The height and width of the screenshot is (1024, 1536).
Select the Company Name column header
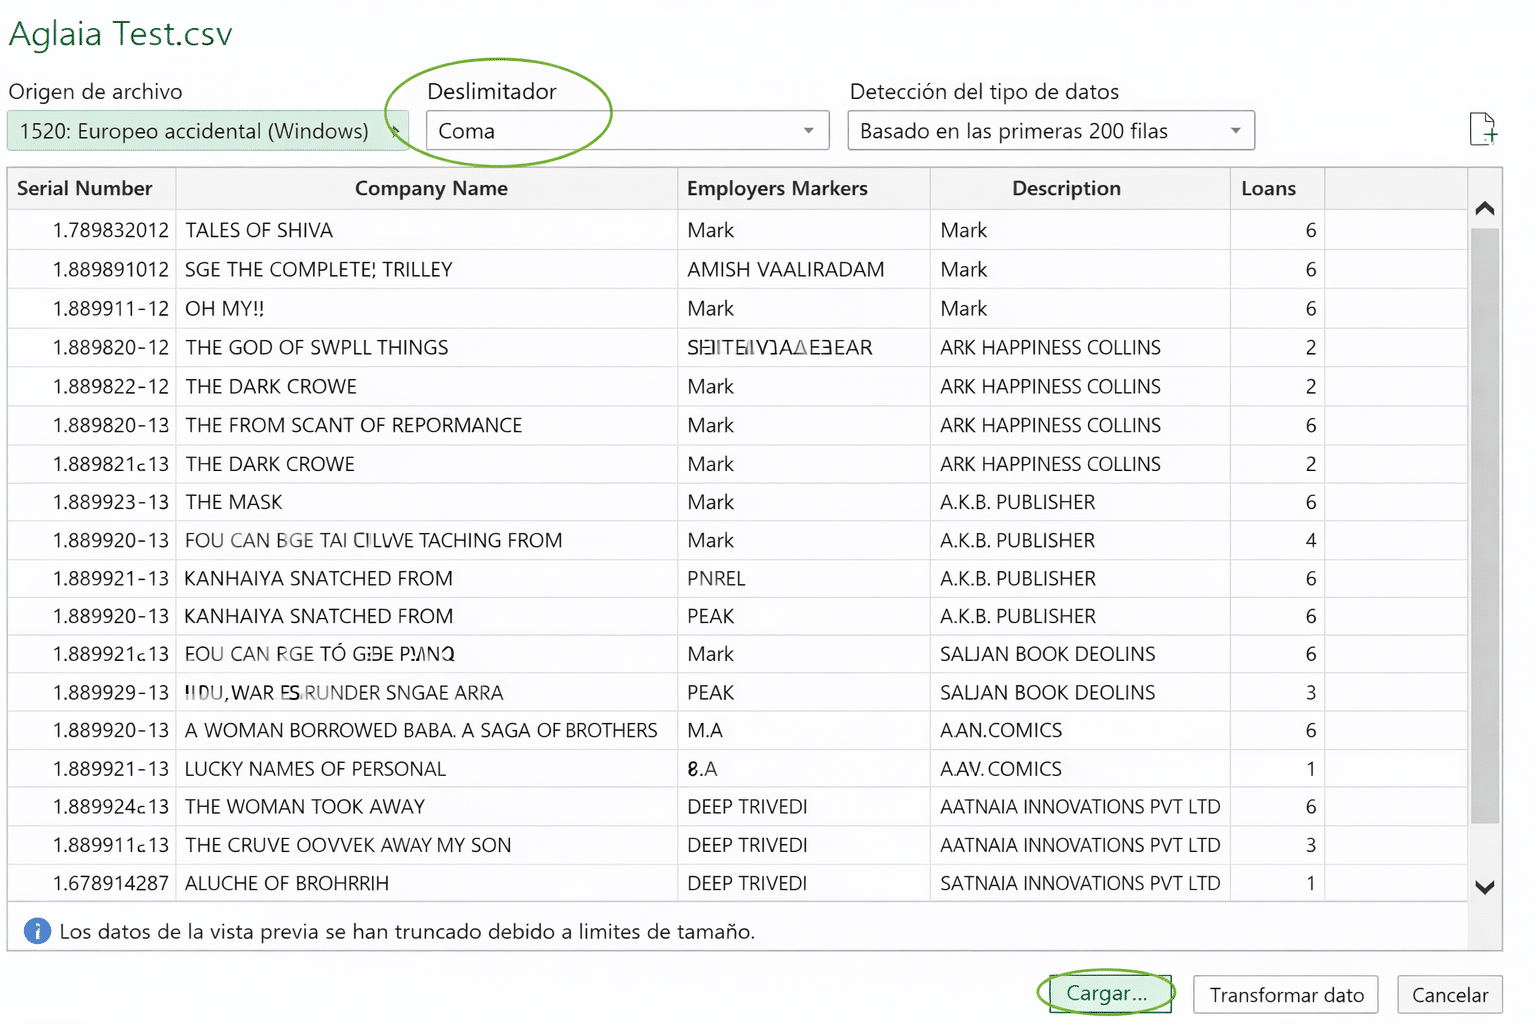[x=431, y=188]
